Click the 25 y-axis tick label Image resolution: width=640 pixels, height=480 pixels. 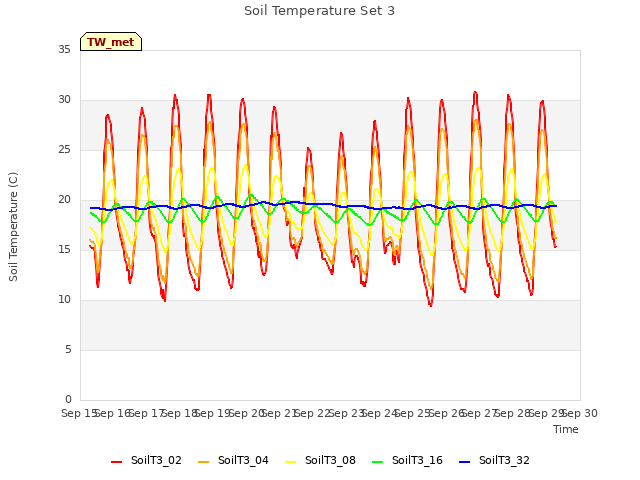coord(64,149)
